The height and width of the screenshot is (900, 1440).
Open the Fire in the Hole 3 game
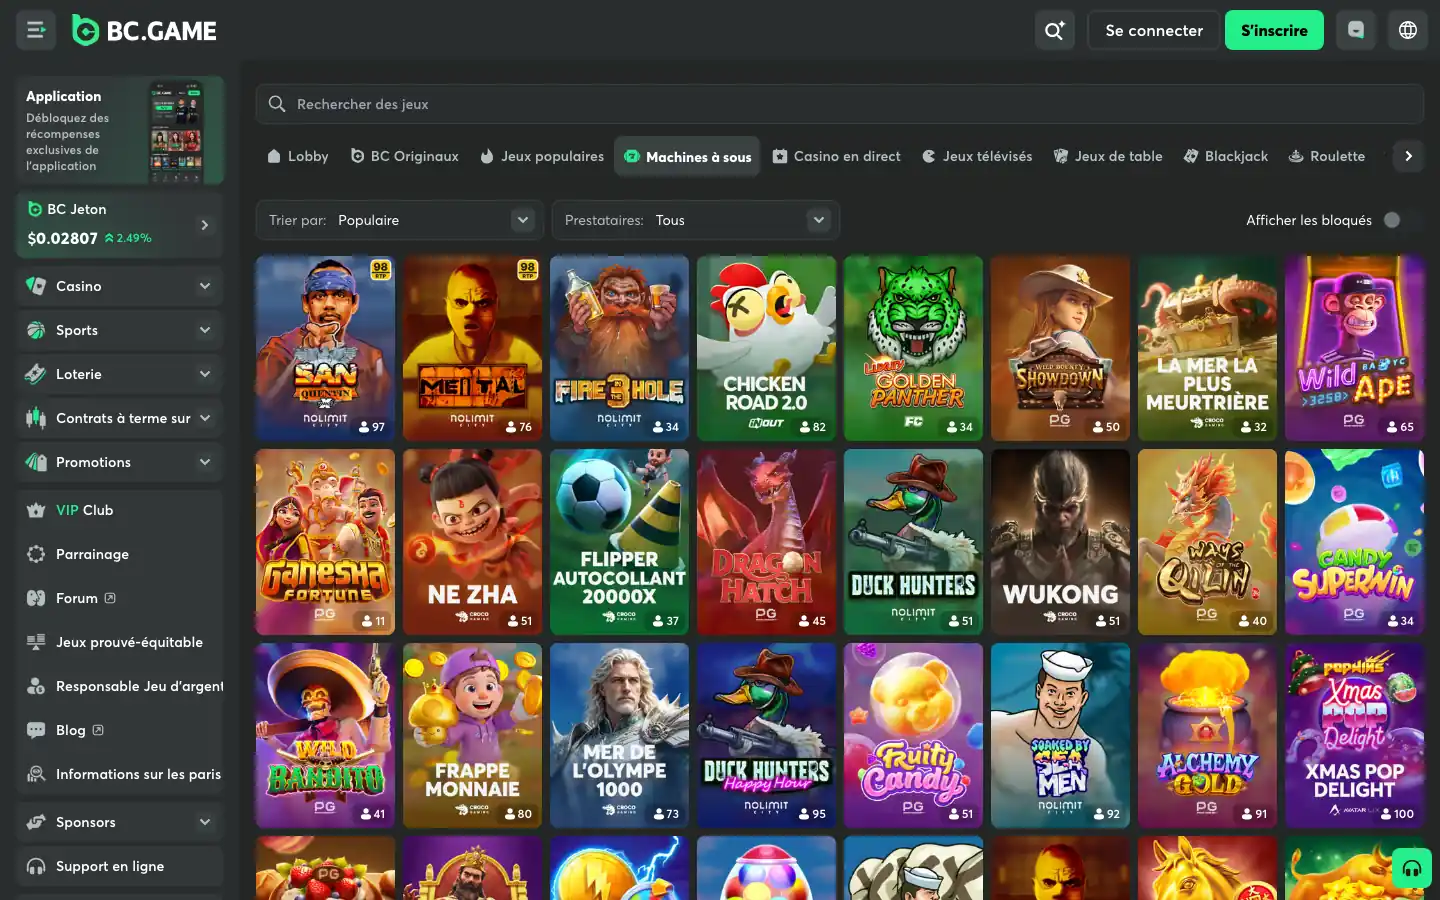coord(619,348)
